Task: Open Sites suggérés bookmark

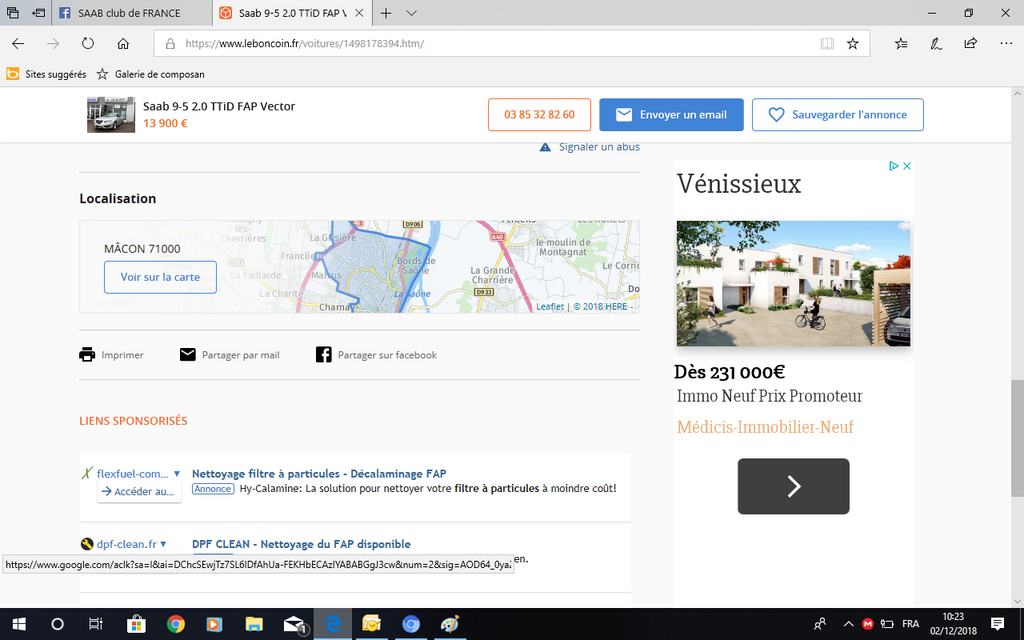Action: click(46, 74)
